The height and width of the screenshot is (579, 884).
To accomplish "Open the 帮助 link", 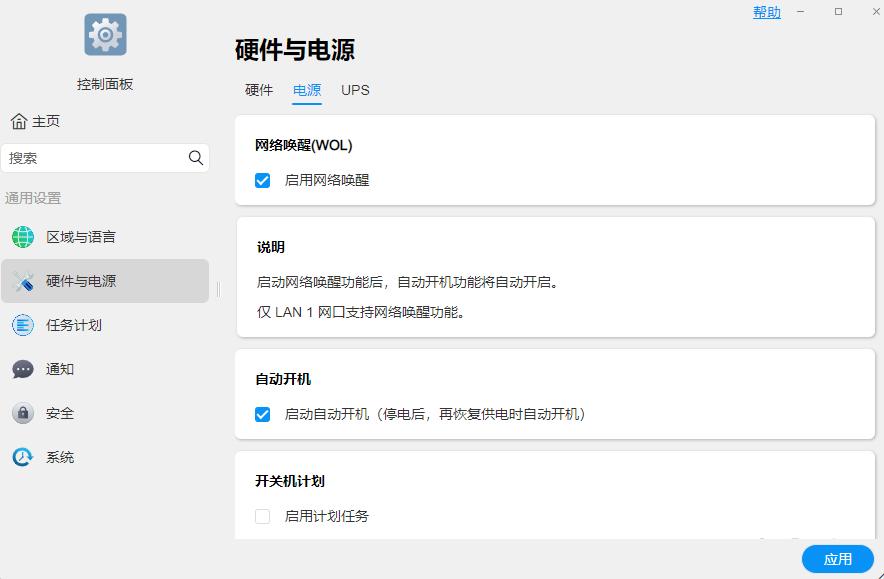I will pyautogui.click(x=766, y=12).
